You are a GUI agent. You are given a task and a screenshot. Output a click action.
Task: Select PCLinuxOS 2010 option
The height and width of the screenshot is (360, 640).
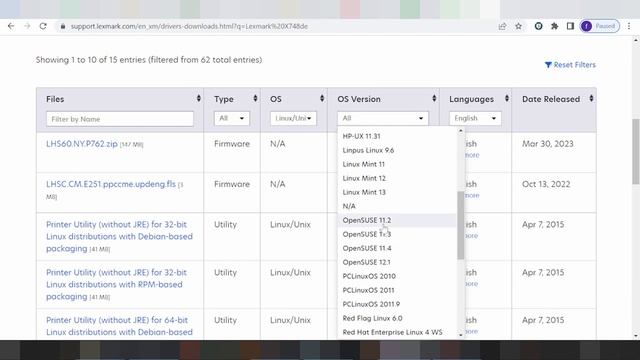(x=397, y=276)
